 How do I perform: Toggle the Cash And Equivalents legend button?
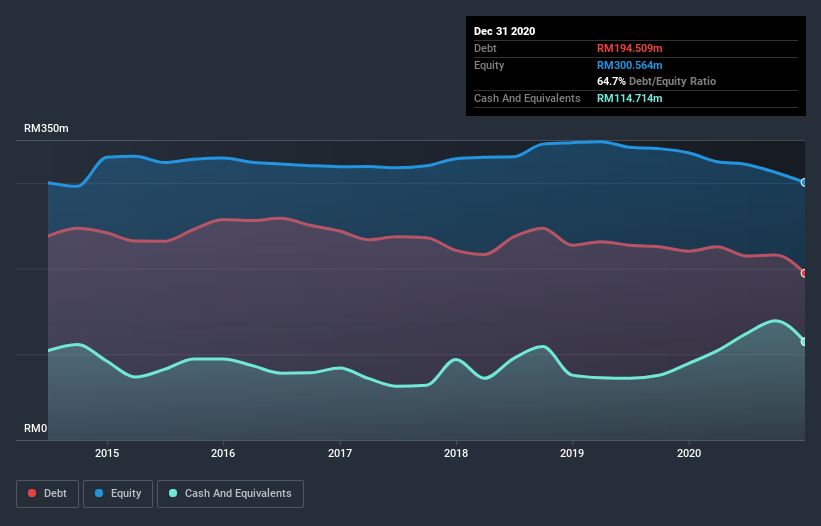coord(230,494)
